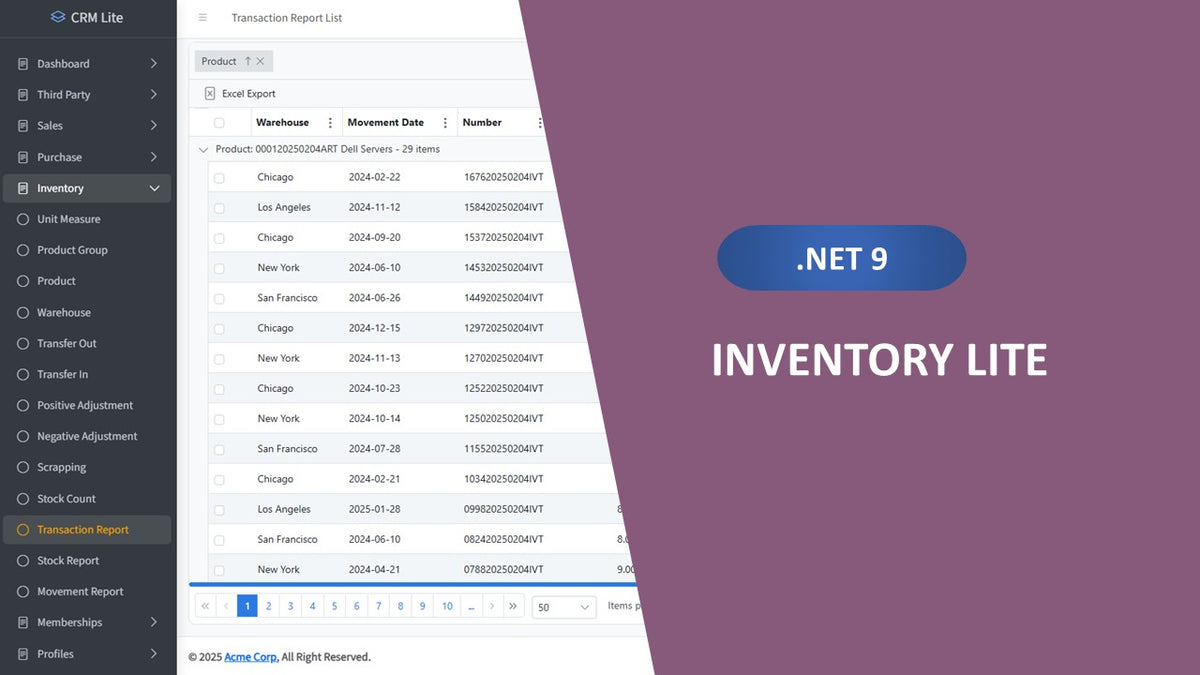Check the row for Chicago dated 2024-02-22

(219, 176)
